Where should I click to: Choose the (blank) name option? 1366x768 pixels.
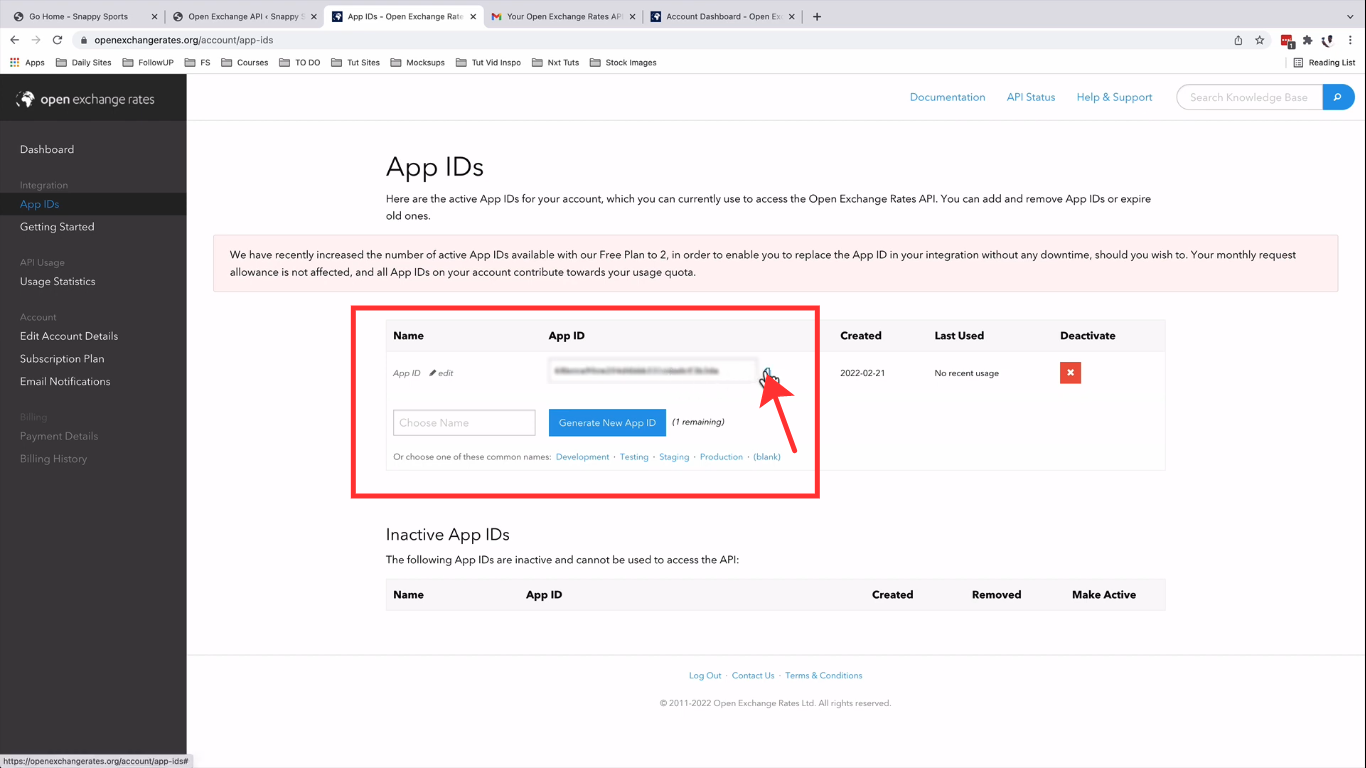coord(767,457)
